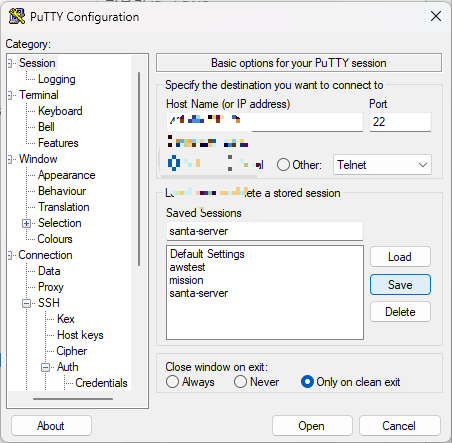Screen dimensions: 452x443
Task: Click the Load button
Action: point(400,257)
